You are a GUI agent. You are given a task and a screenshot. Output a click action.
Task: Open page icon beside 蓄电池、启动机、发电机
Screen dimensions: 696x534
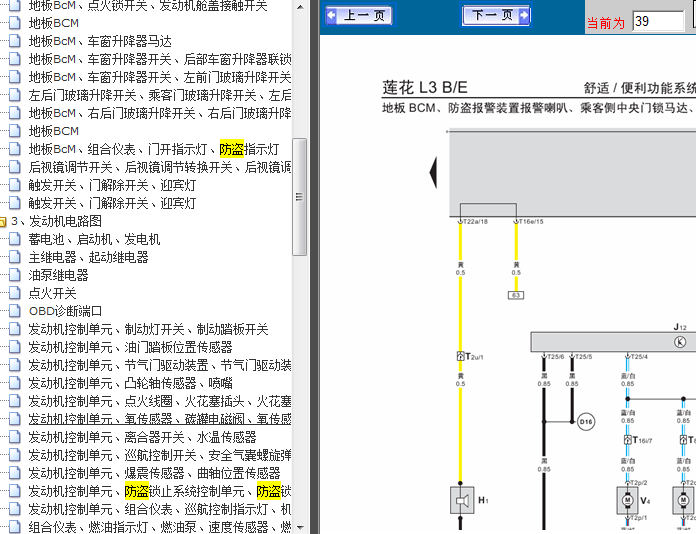coord(15,239)
